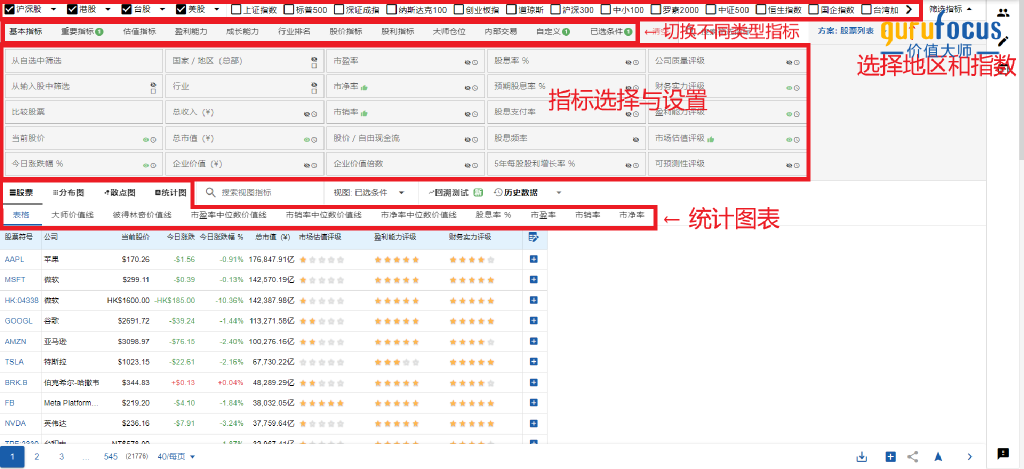Image resolution: width=1024 pixels, height=469 pixels.
Task: Open the 大师仓位 tab
Action: click(x=449, y=31)
